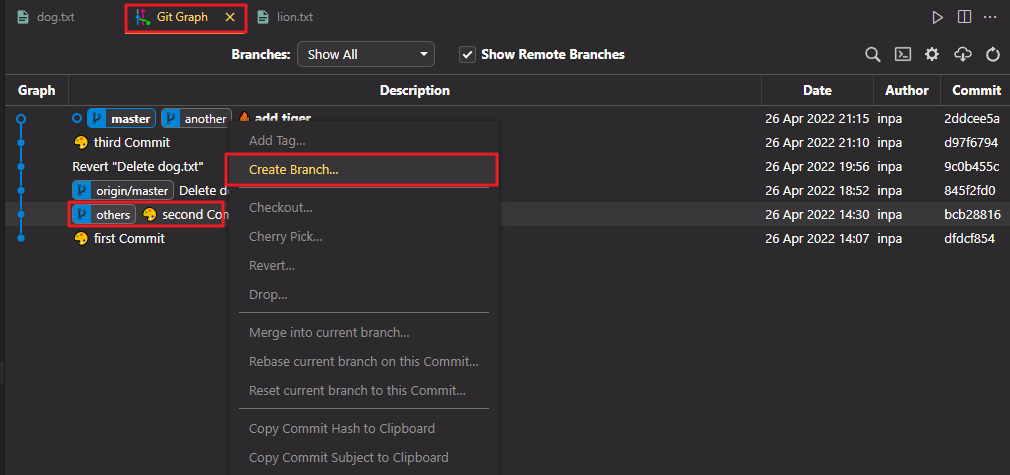1010x475 pixels.
Task: Click commit hash bcb28816
Action: click(973, 215)
